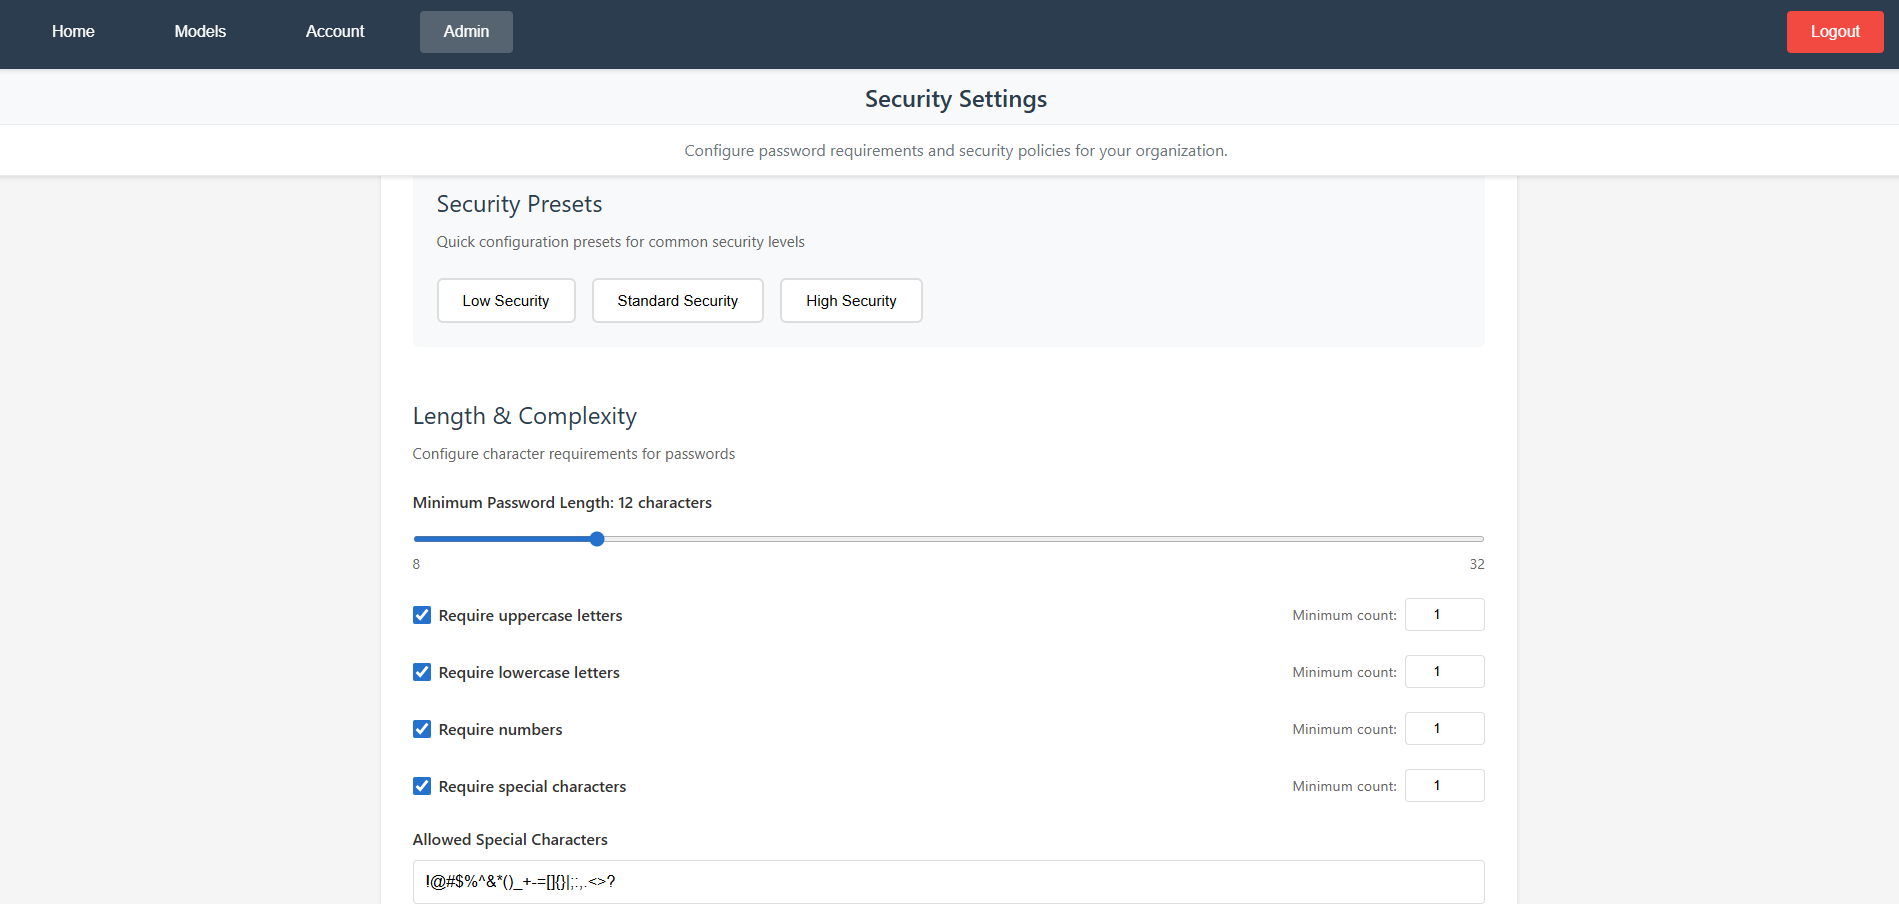
Task: Uncheck Require numbers
Action: (421, 728)
